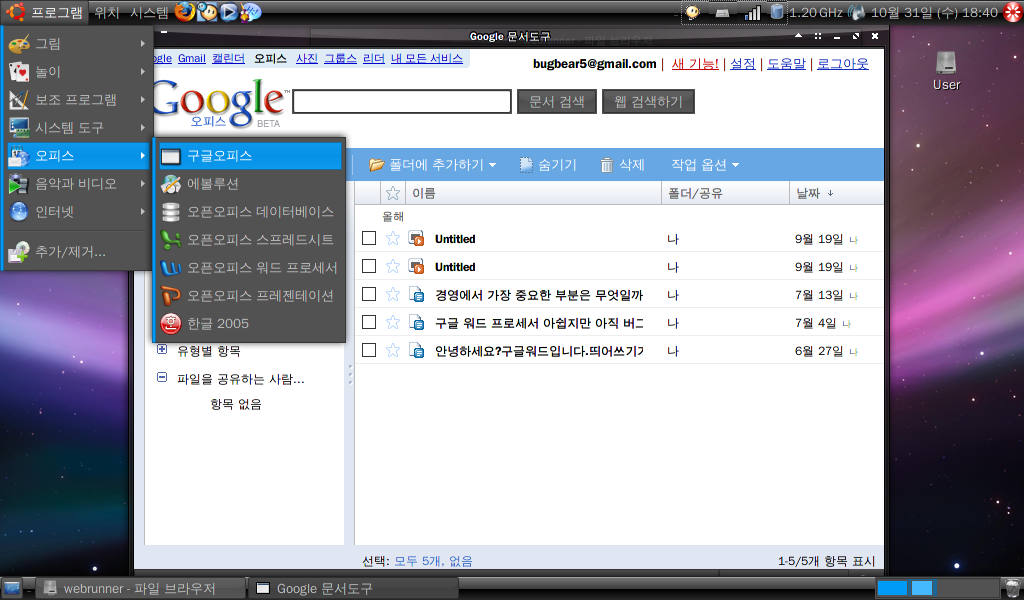Screen dimensions: 1024x600
Task: Expand the 놀이 submenu
Action: pyautogui.click(x=78, y=72)
